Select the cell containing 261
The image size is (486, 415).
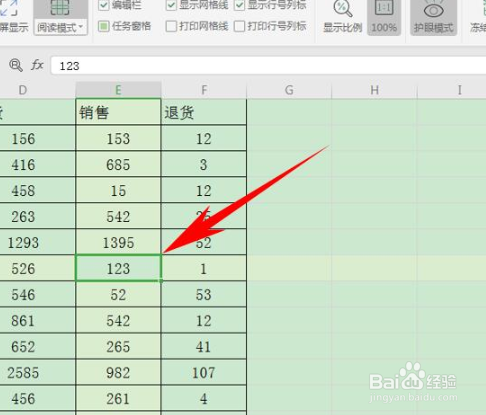(x=118, y=398)
